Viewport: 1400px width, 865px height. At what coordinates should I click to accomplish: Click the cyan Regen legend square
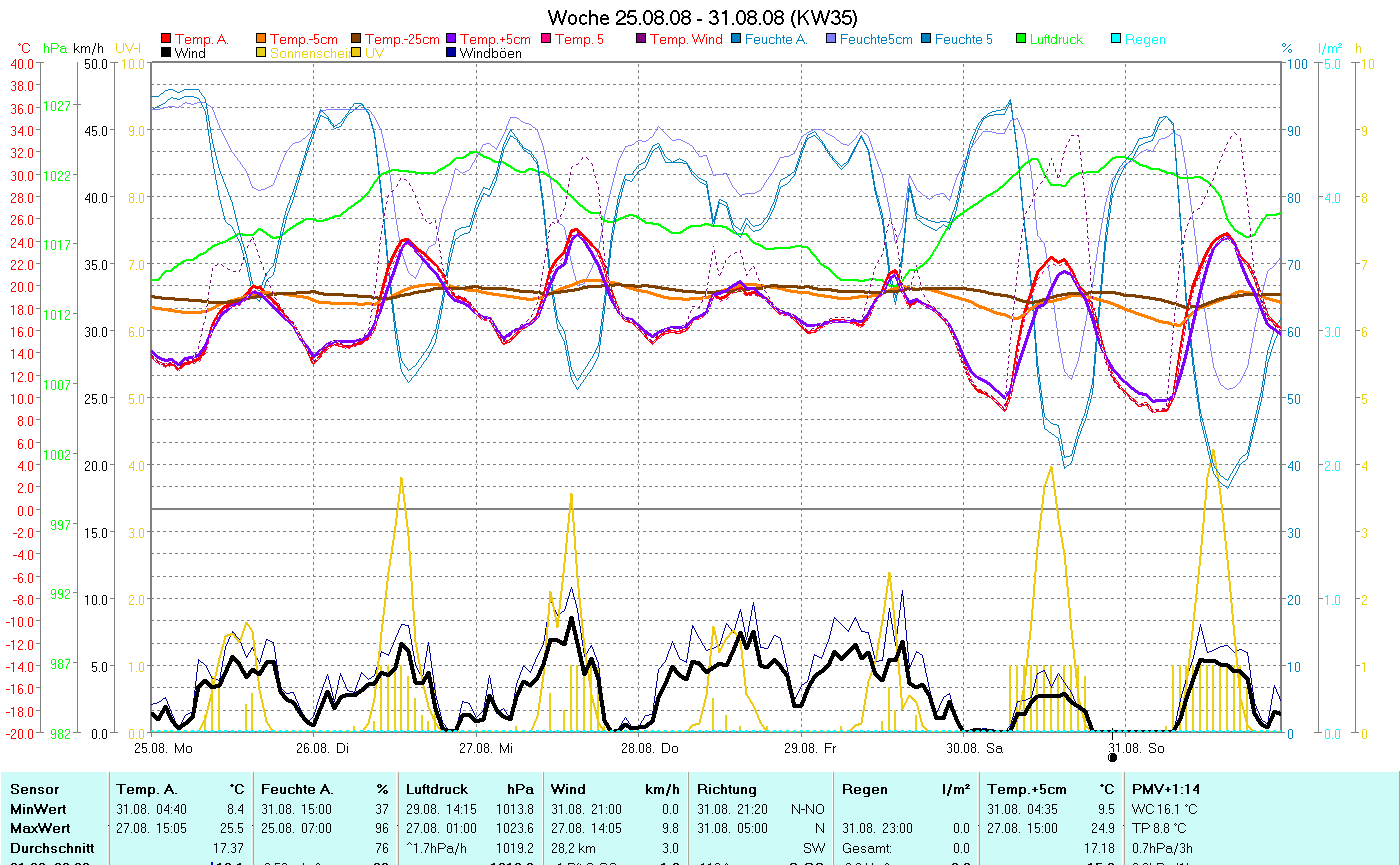[x=1117, y=40]
